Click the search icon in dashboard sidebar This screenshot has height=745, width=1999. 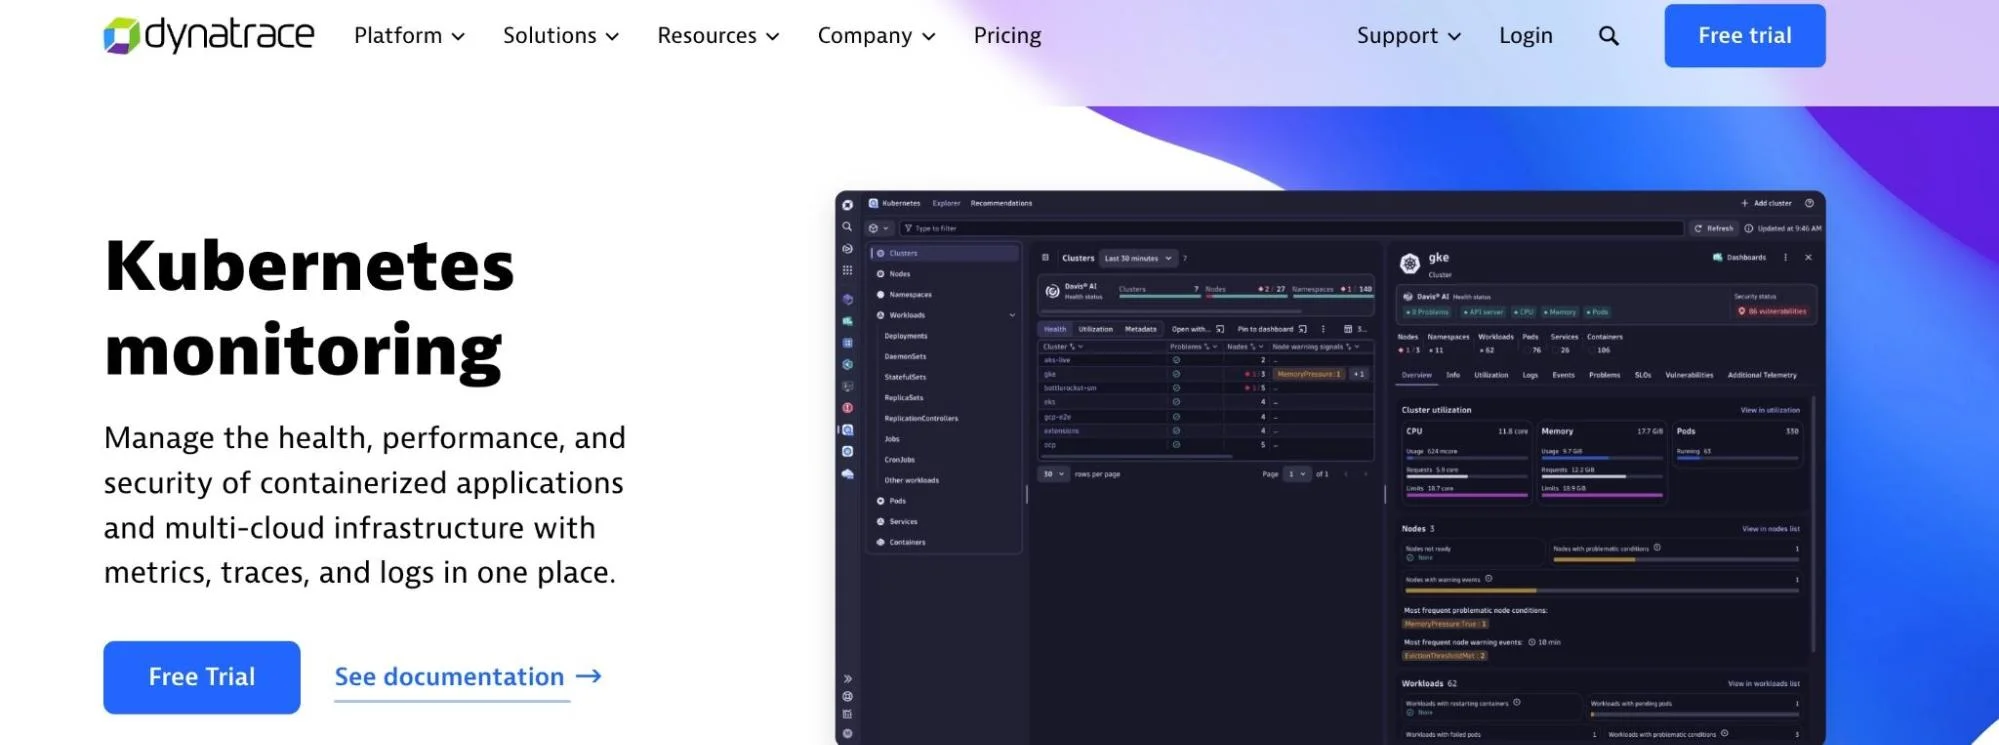(847, 227)
